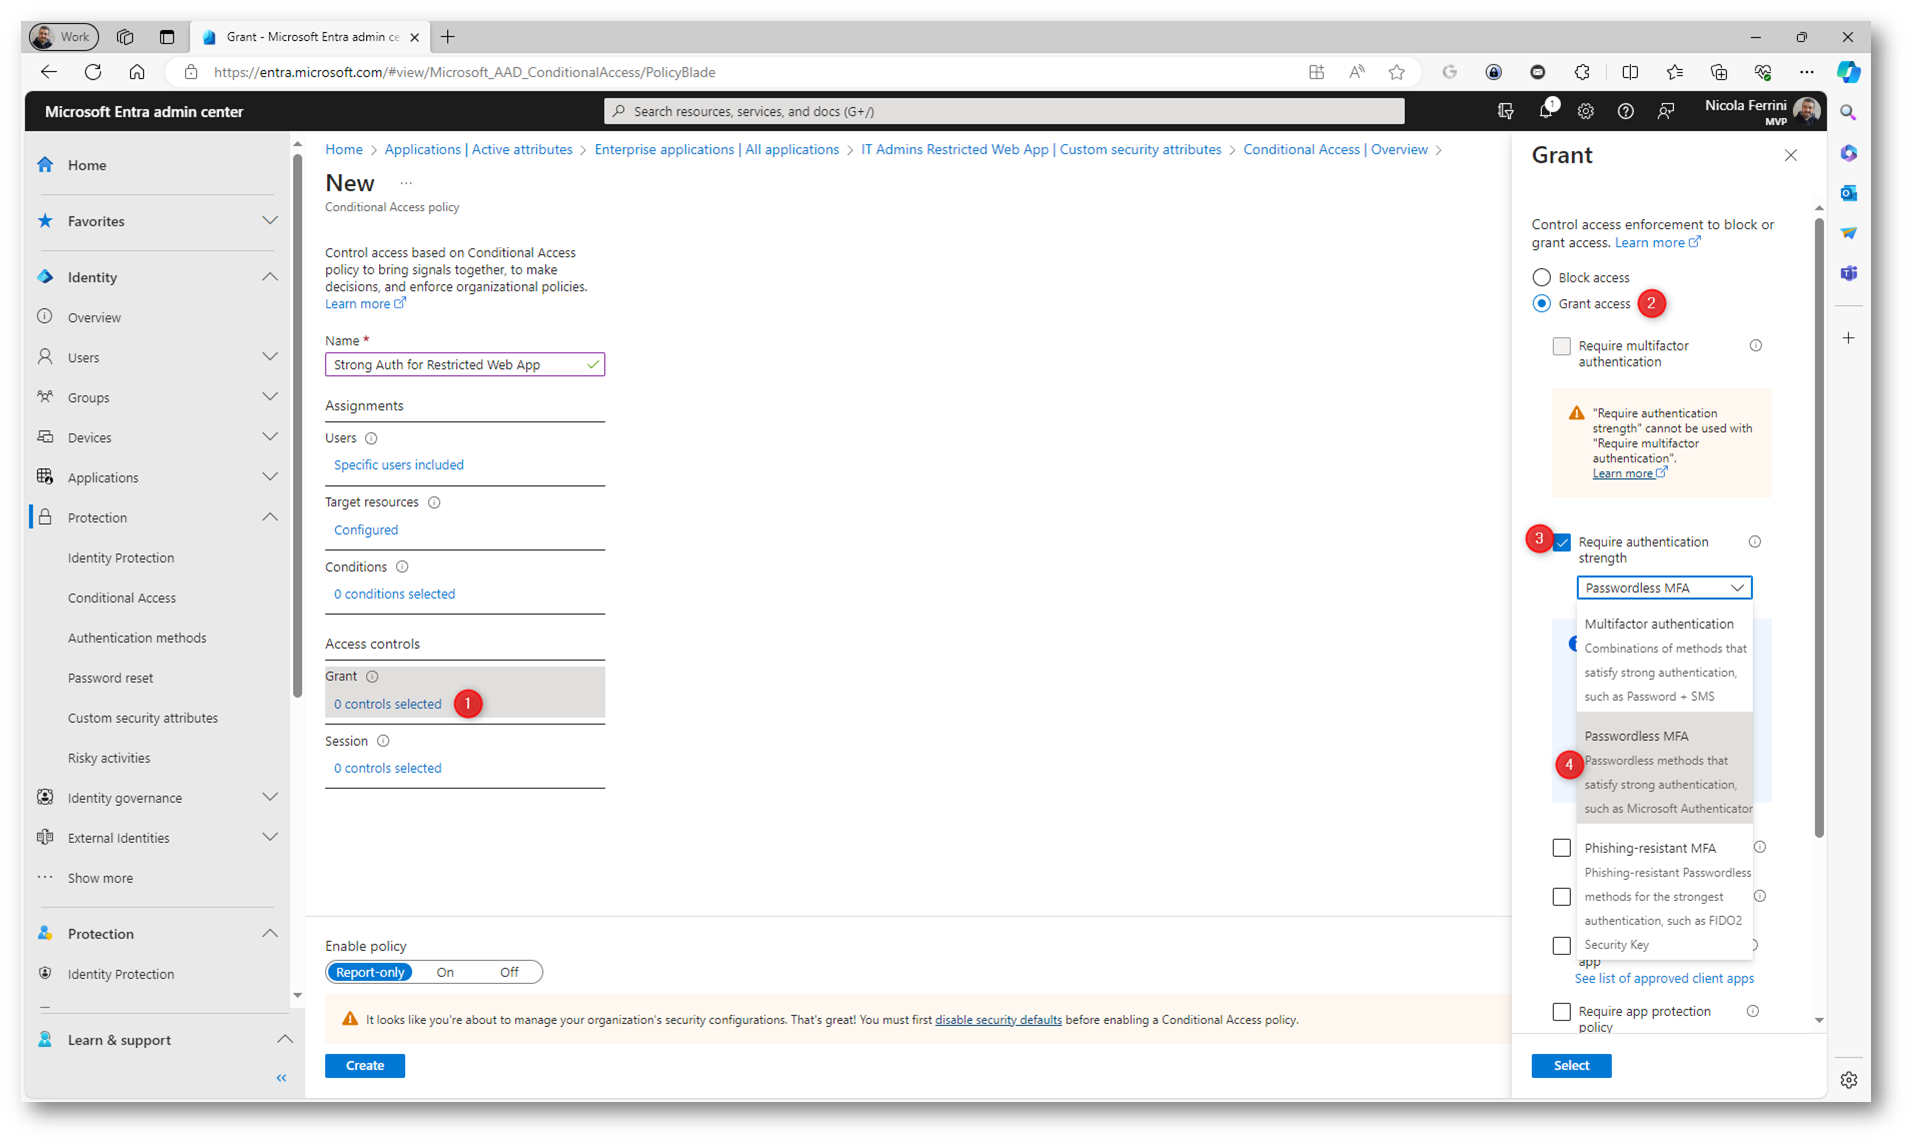Open Edge sidebar settings gear
Viewport: 1913px width, 1144px height.
click(1848, 1080)
